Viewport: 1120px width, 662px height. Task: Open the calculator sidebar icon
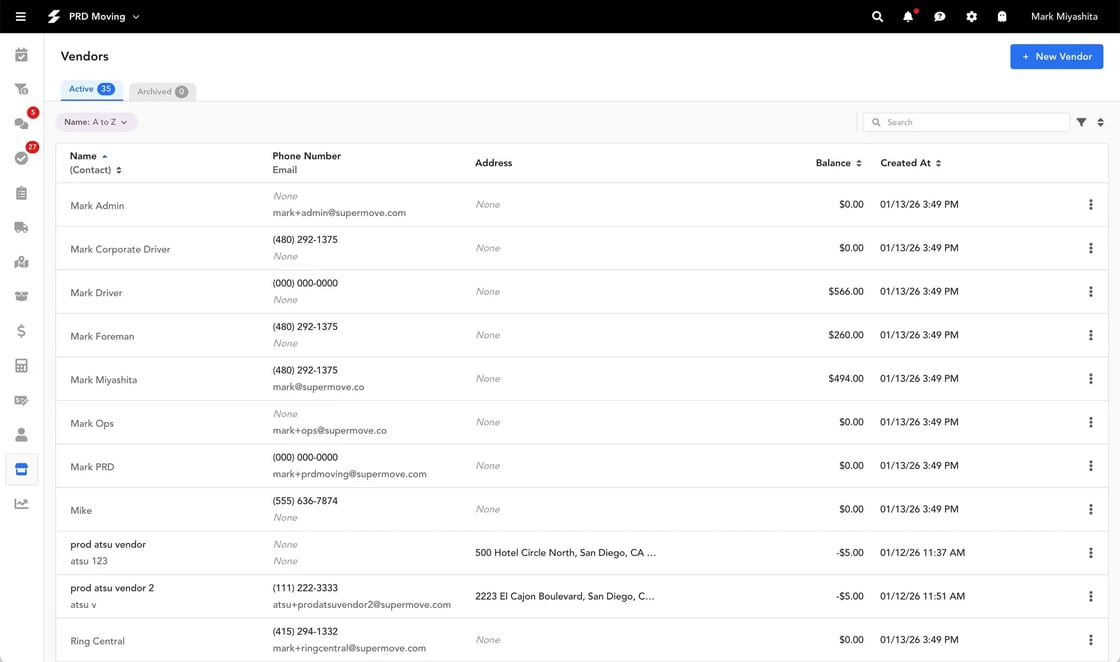coord(21,366)
